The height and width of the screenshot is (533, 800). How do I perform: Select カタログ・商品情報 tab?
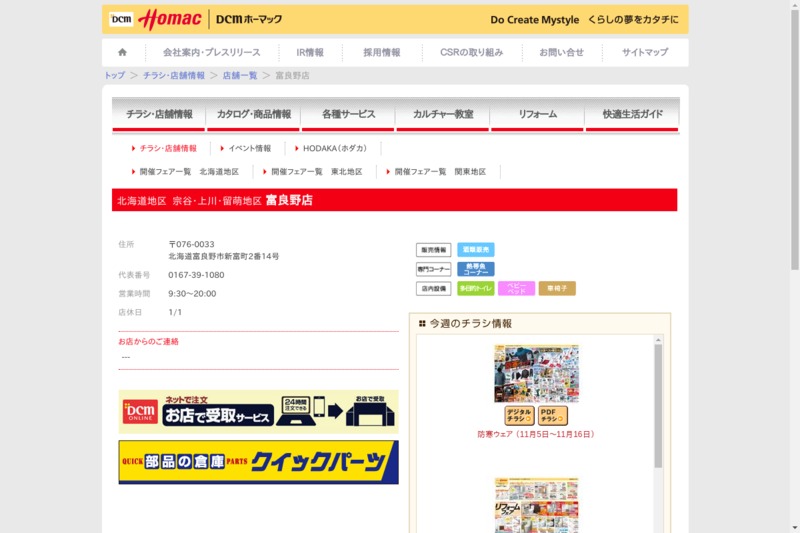254,114
